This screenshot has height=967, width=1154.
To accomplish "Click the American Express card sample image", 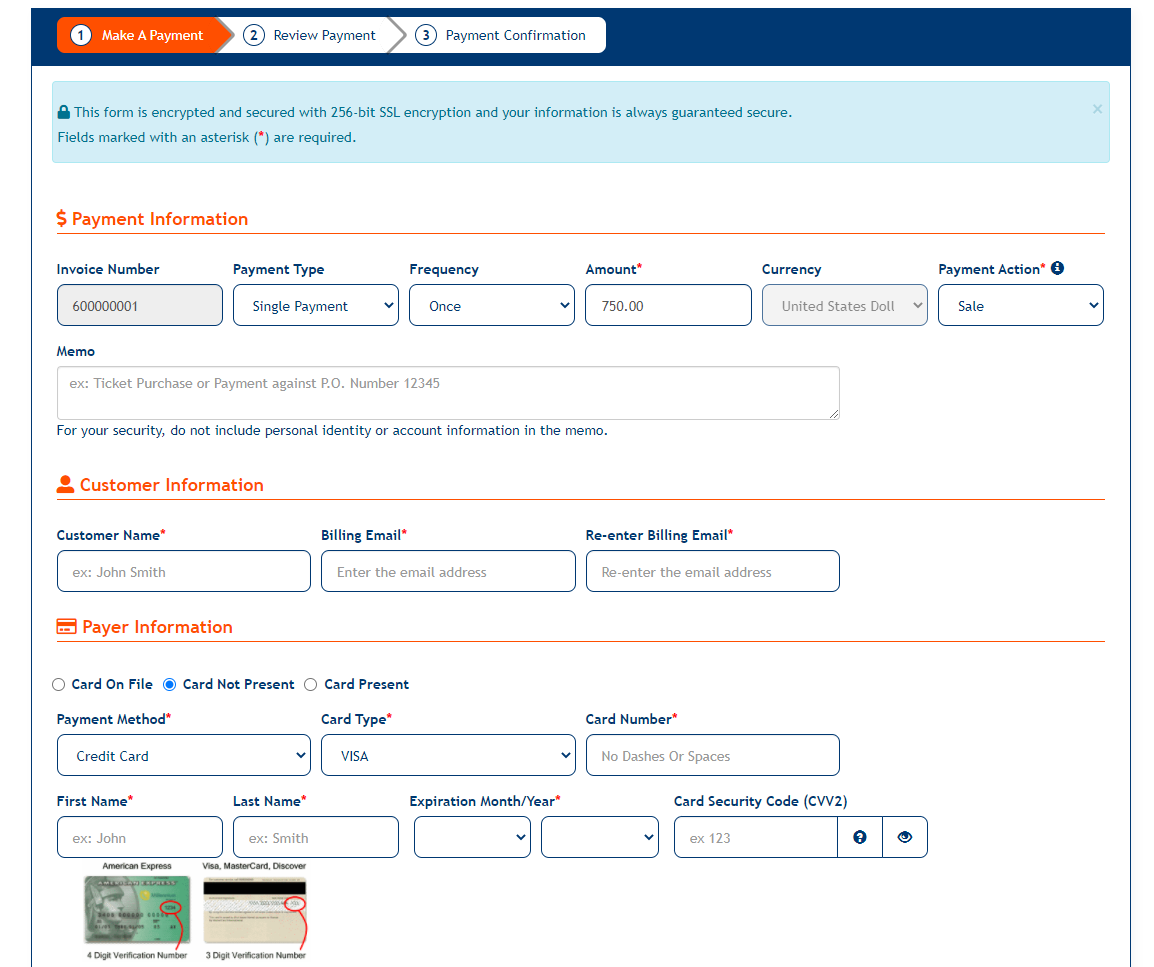I will [x=137, y=909].
